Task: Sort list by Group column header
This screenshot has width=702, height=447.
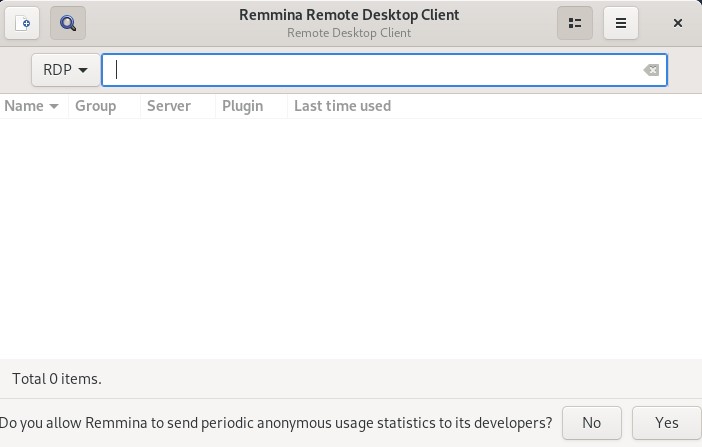Action: pyautogui.click(x=96, y=106)
